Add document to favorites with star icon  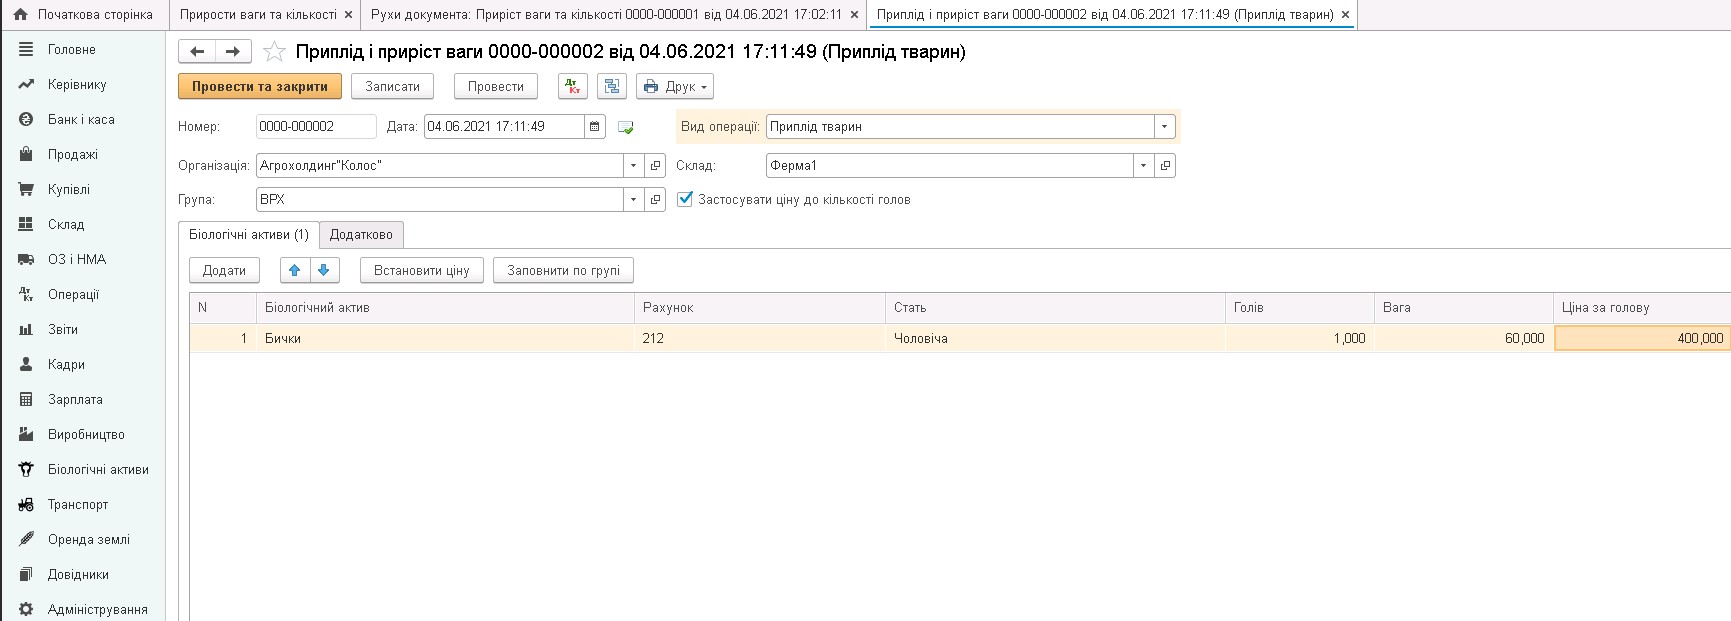(x=274, y=52)
